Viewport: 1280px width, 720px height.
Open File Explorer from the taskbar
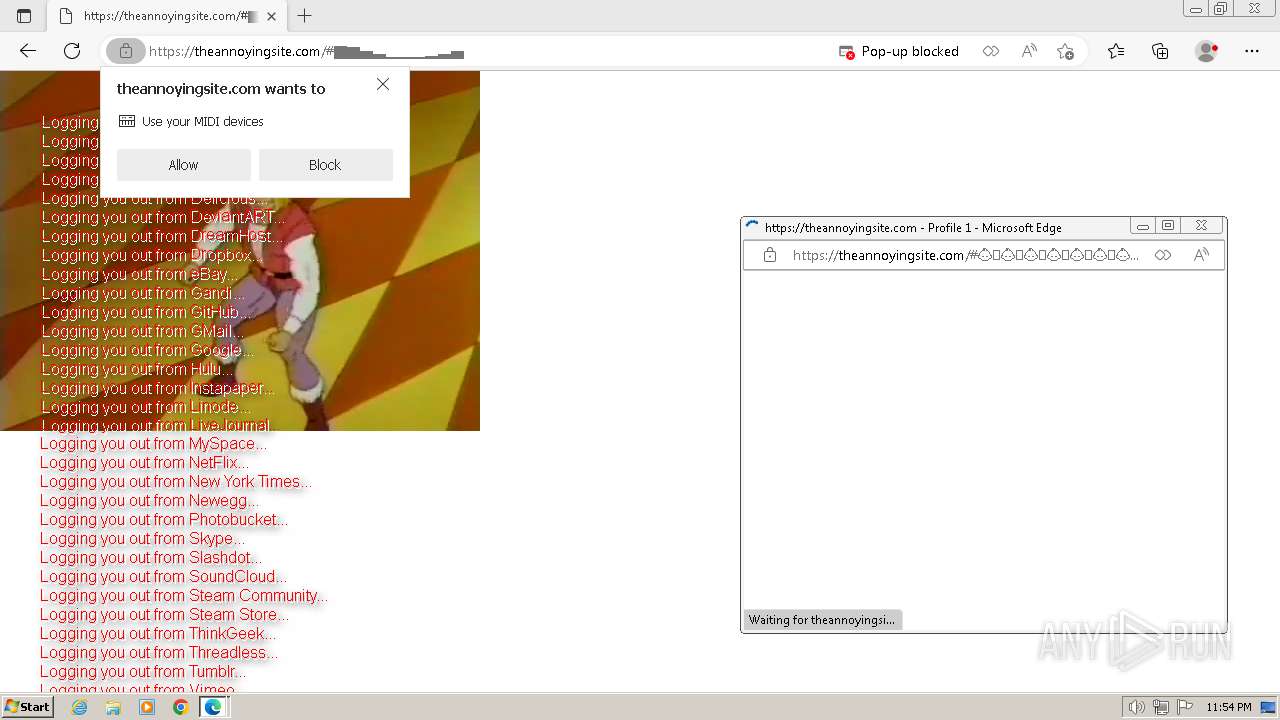coord(113,707)
